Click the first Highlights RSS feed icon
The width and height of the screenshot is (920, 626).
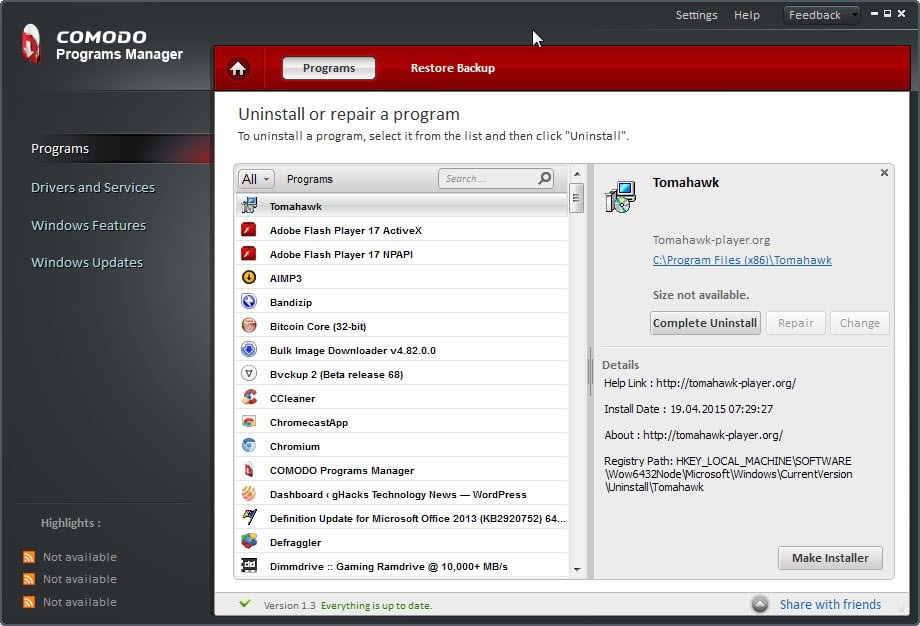28,558
